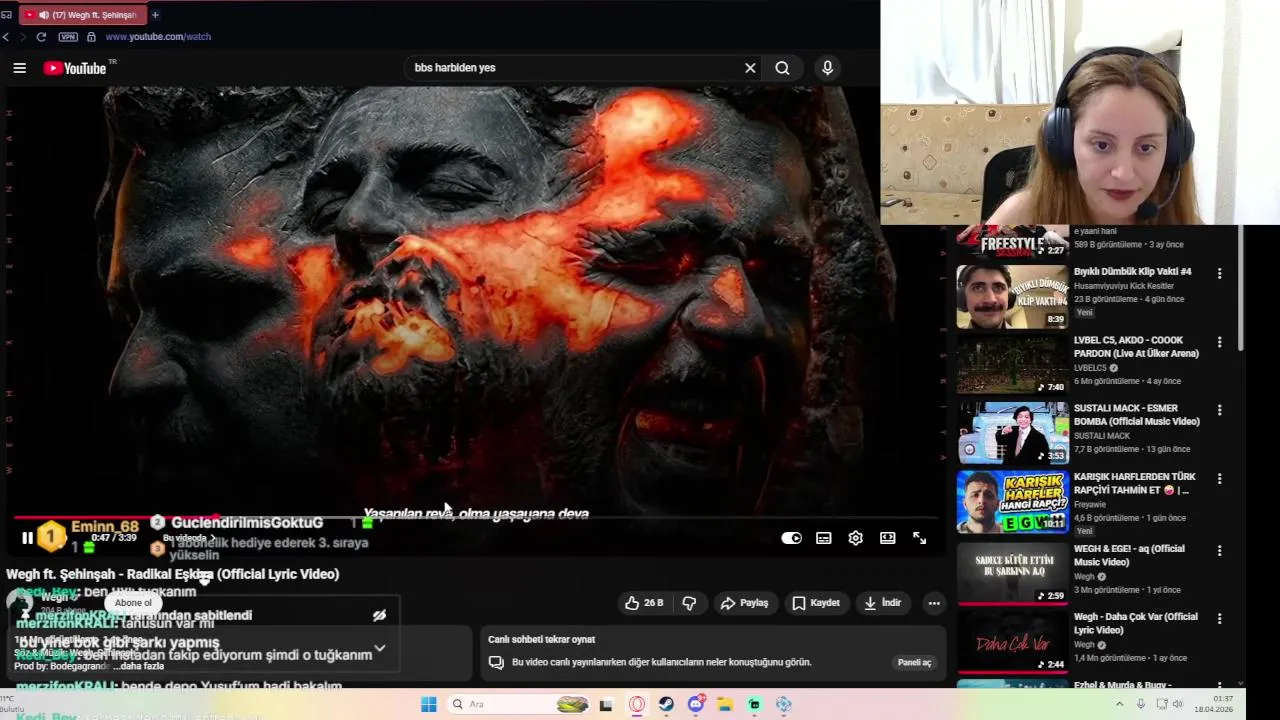
Task: Open options for Wegh - Daha Çok Var
Action: (x=1219, y=618)
